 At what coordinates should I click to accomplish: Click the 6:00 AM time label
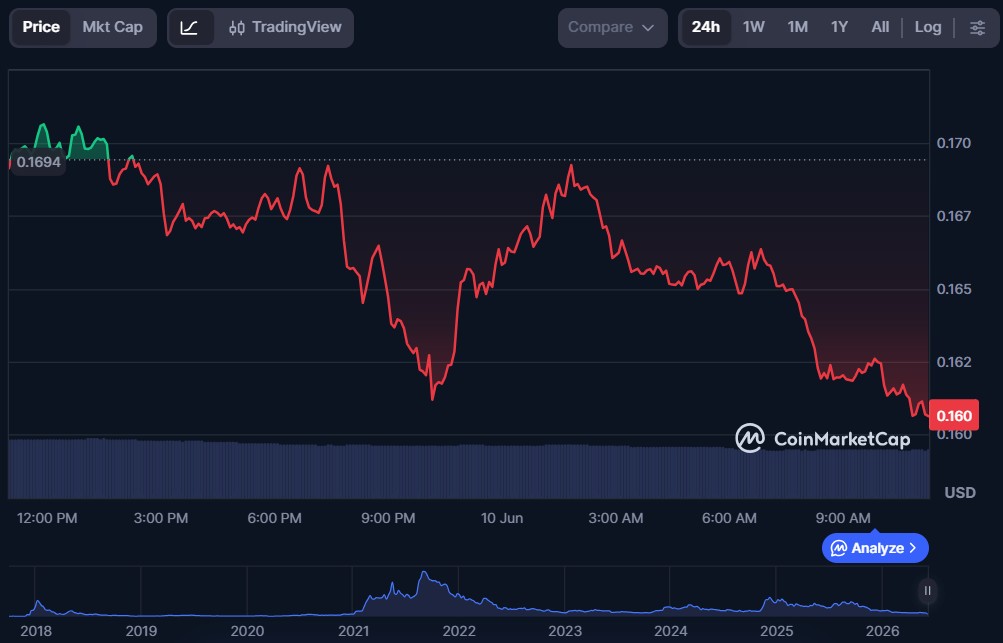pyautogui.click(x=729, y=518)
